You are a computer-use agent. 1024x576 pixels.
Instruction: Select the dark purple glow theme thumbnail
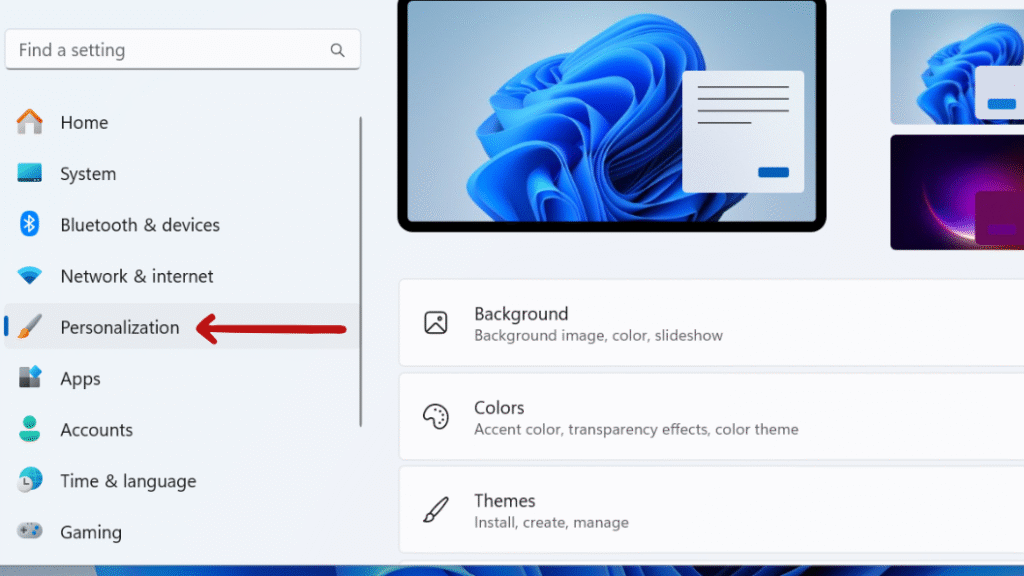[957, 192]
